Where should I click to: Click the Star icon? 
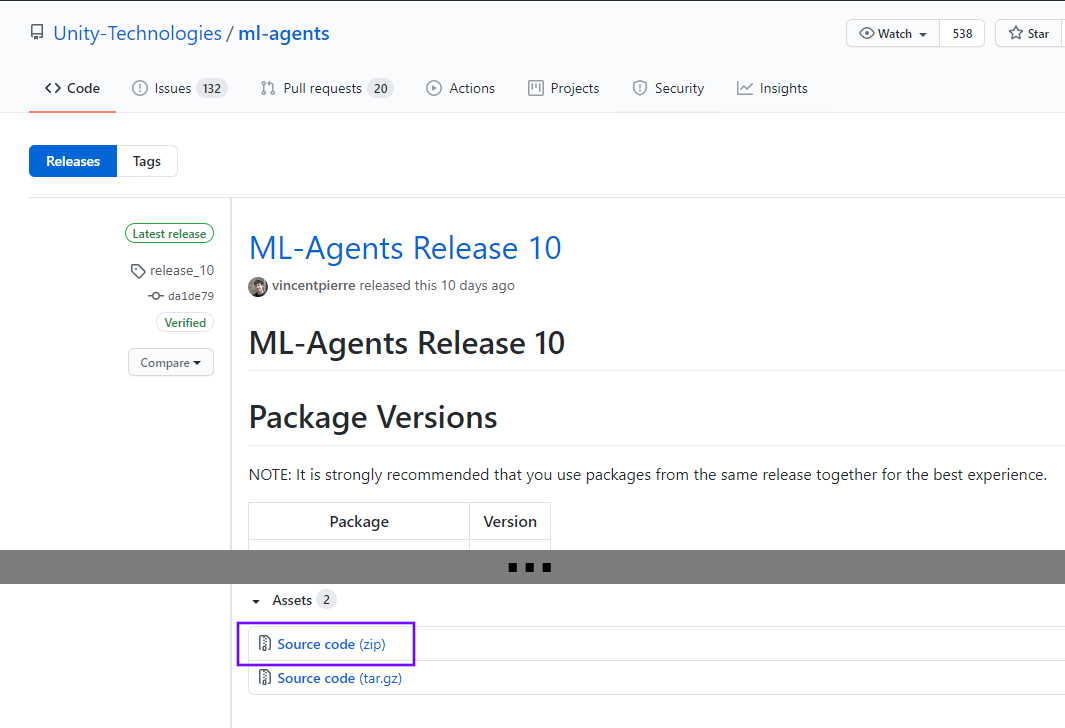pyautogui.click(x=1015, y=33)
